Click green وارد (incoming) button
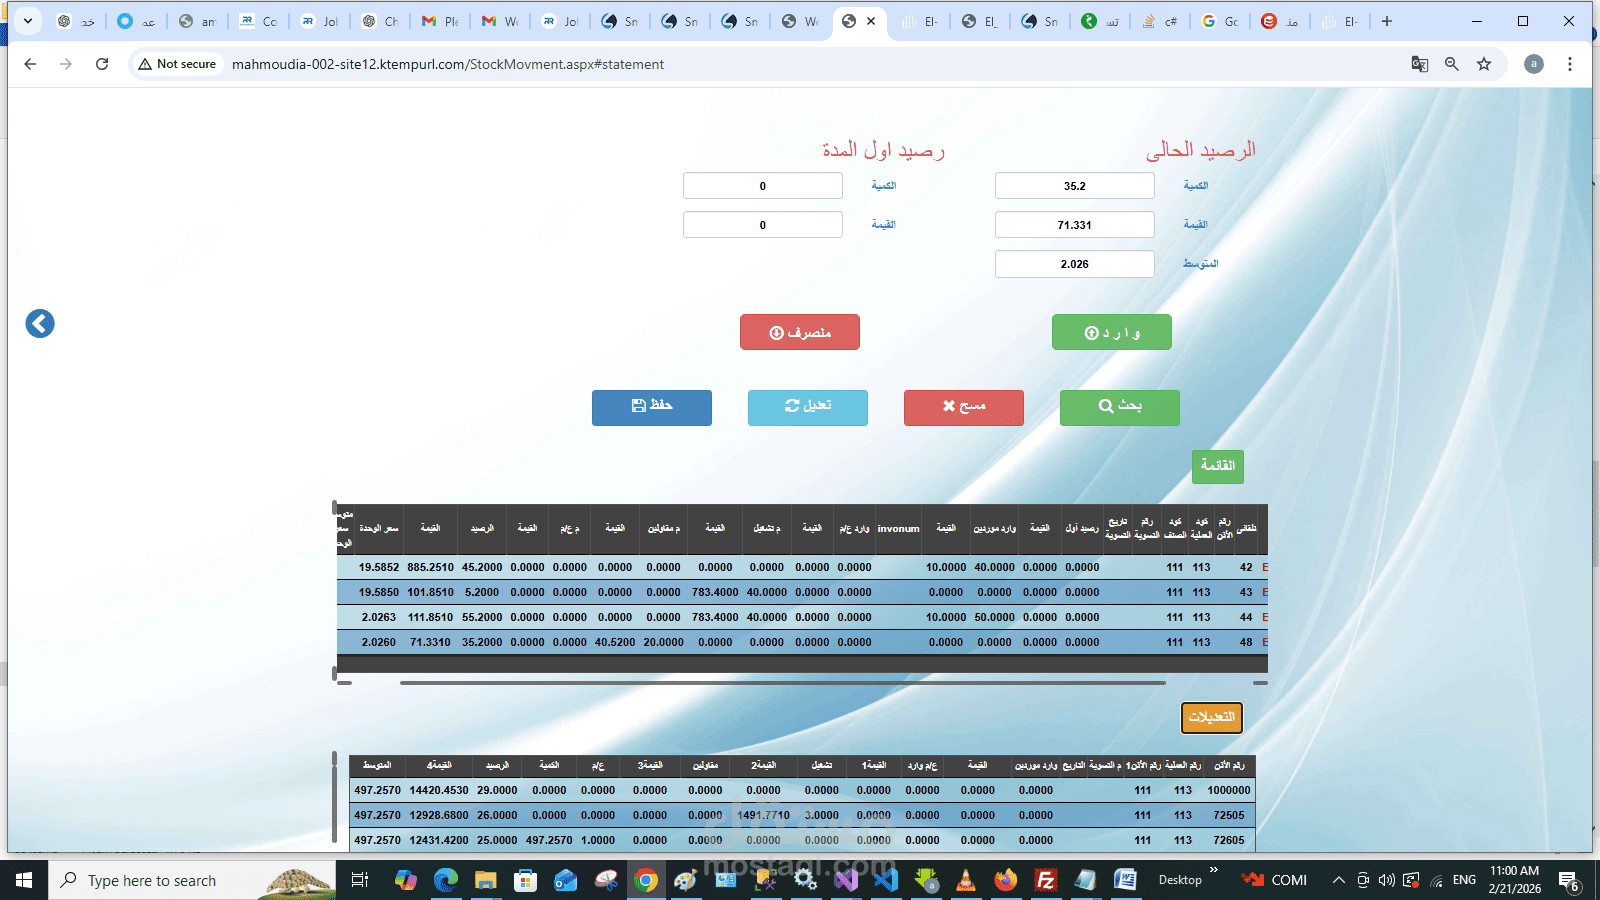The image size is (1600, 900). (x=1112, y=332)
